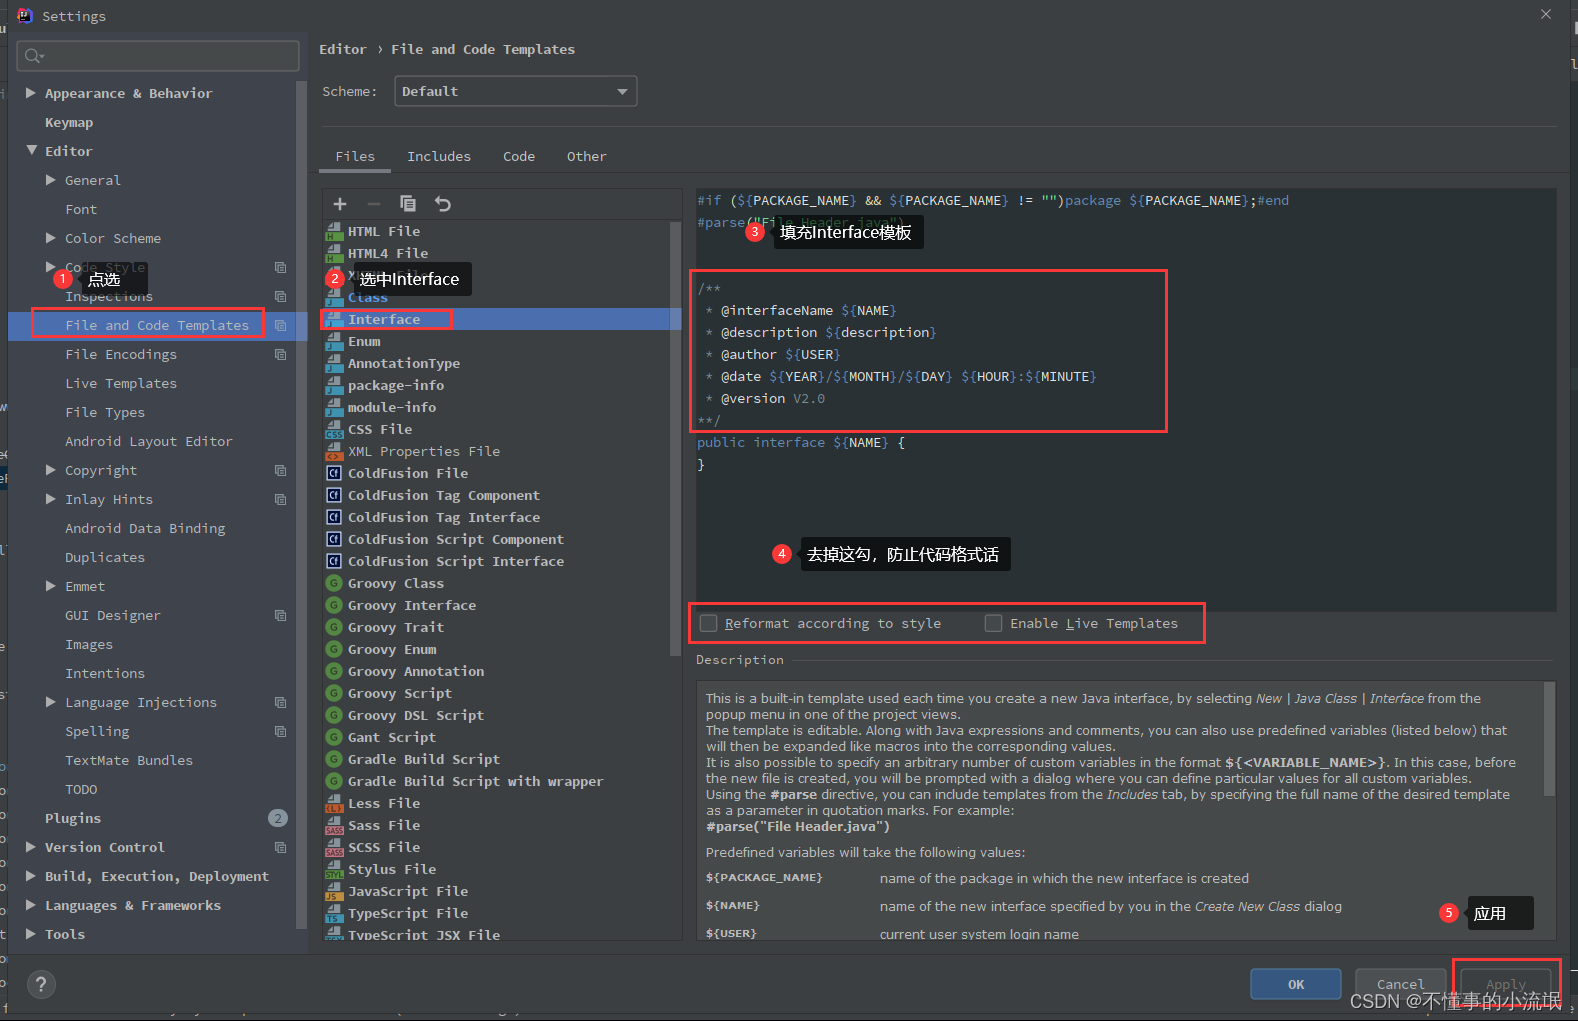Image resolution: width=1578 pixels, height=1021 pixels.
Task: Click the Description panel scrollbar
Action: pos(1549,738)
